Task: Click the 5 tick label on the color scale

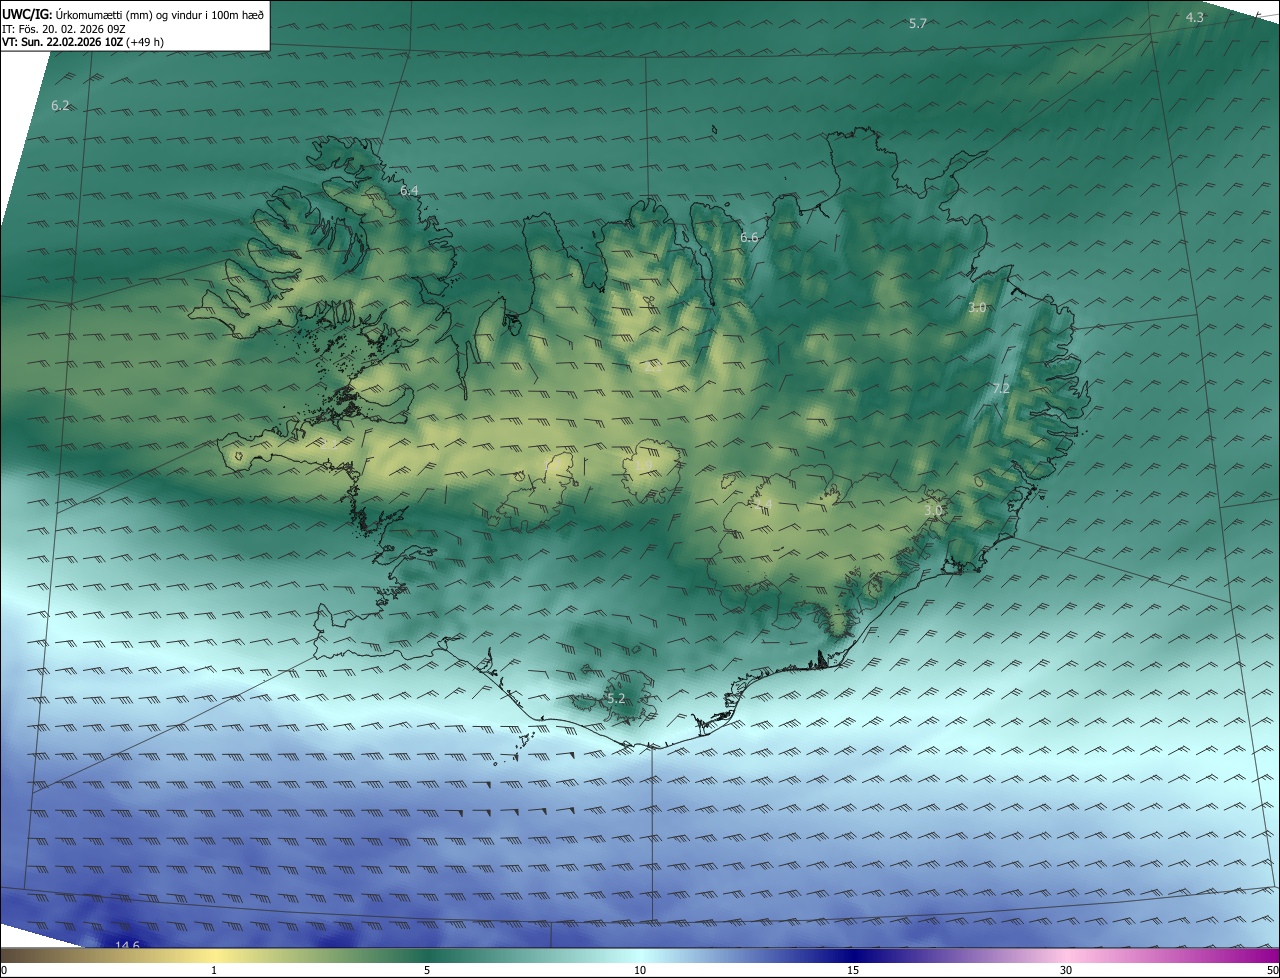Action: coord(427,970)
